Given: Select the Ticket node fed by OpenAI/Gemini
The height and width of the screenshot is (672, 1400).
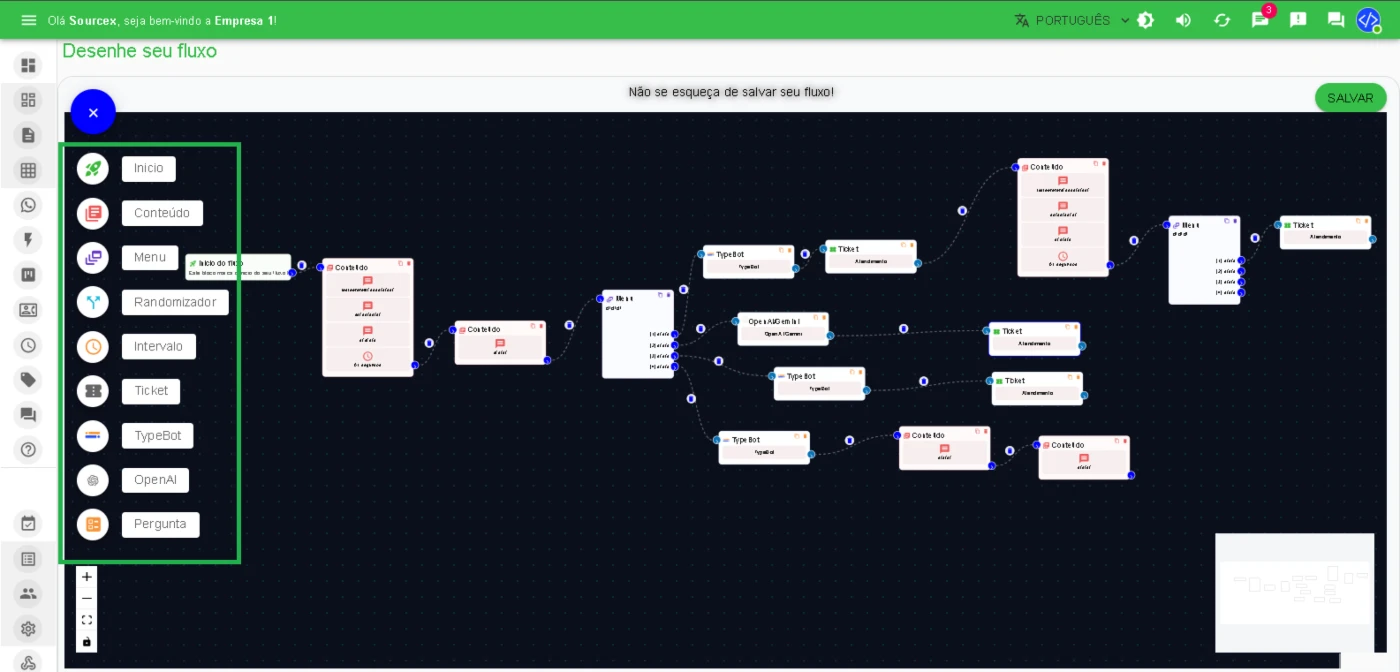Looking at the screenshot, I should (x=1035, y=338).
